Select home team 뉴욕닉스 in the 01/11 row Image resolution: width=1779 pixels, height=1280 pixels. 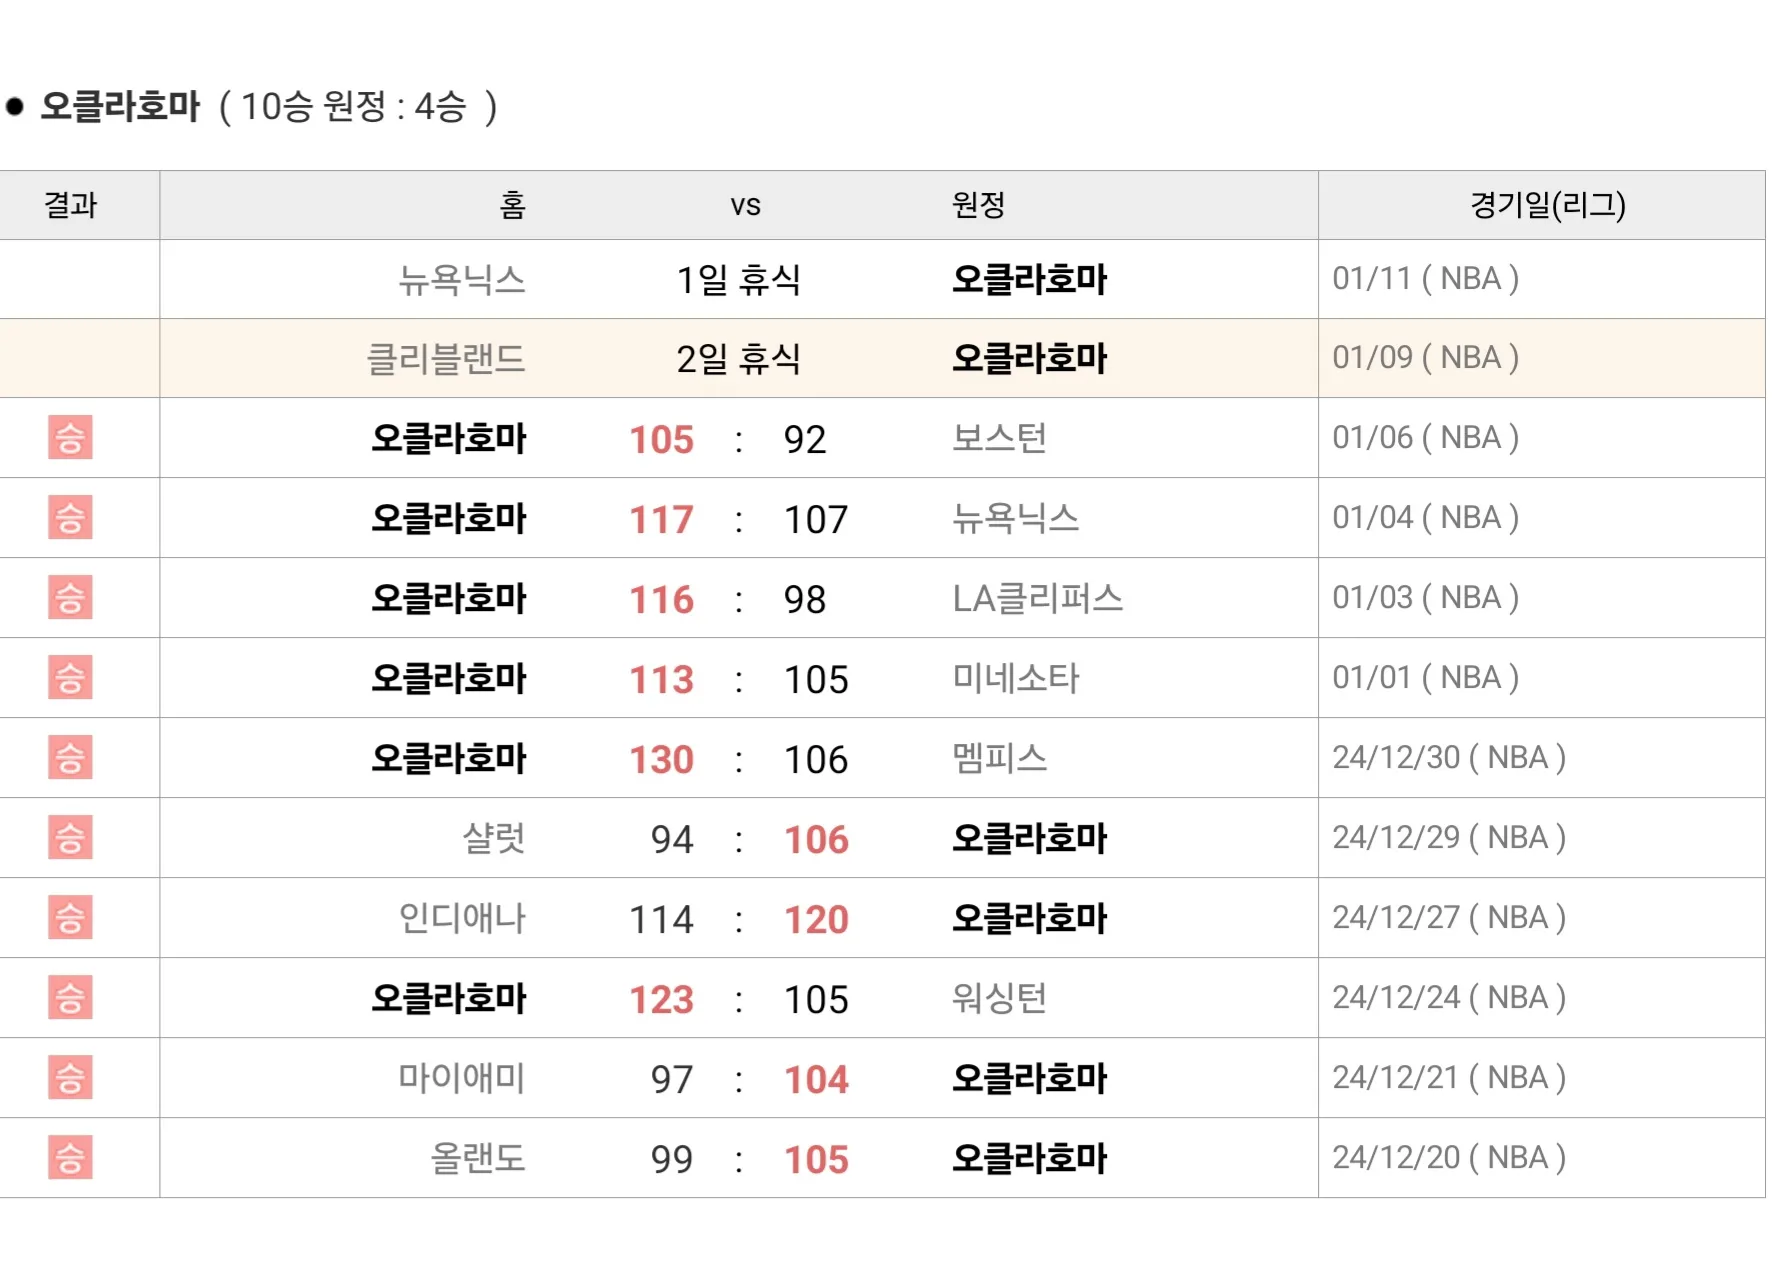pyautogui.click(x=462, y=279)
